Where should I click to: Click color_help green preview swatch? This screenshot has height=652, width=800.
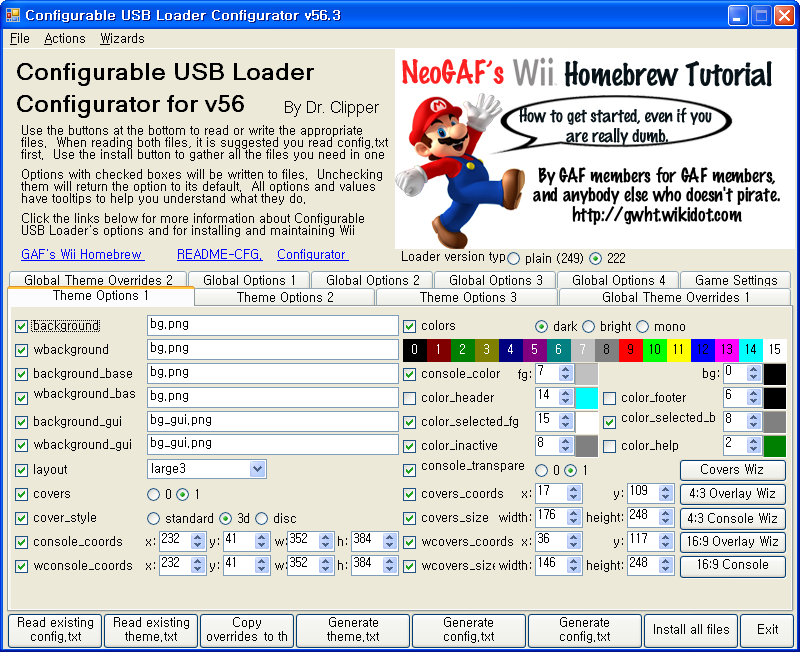(x=774, y=446)
